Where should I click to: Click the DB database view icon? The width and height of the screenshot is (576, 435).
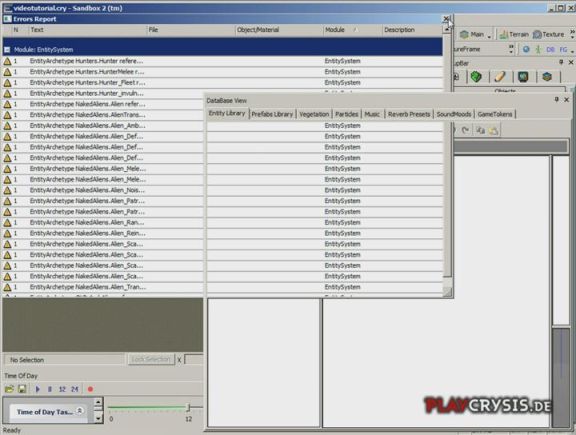pos(550,49)
